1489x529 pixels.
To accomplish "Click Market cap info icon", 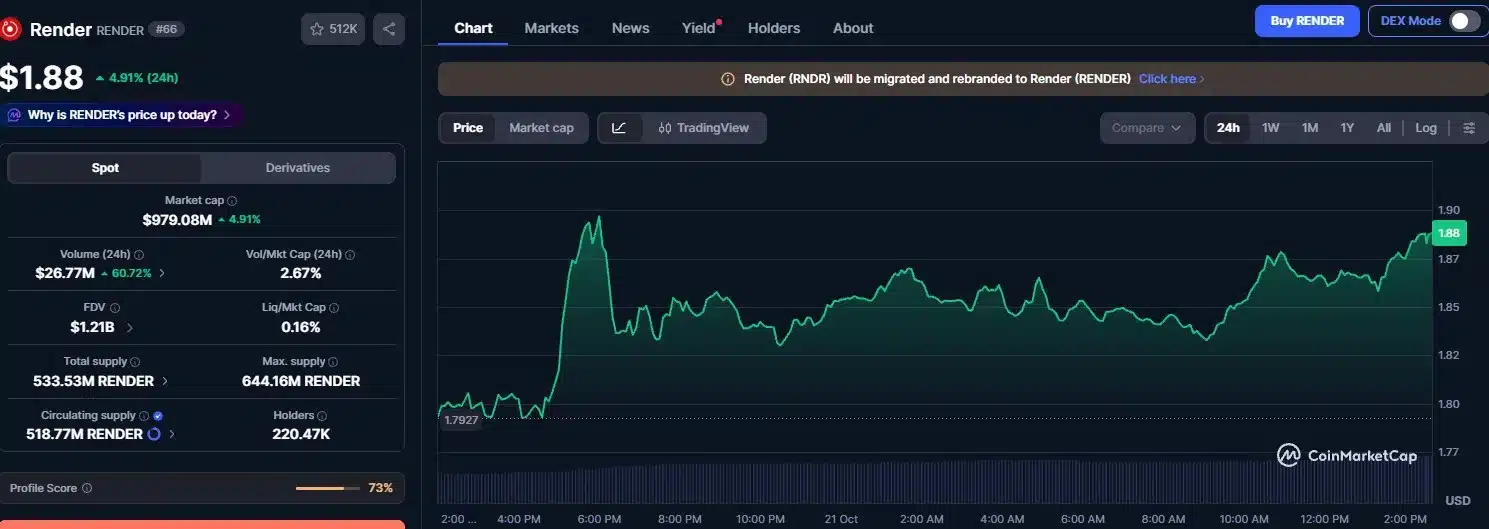I will 232,201.
